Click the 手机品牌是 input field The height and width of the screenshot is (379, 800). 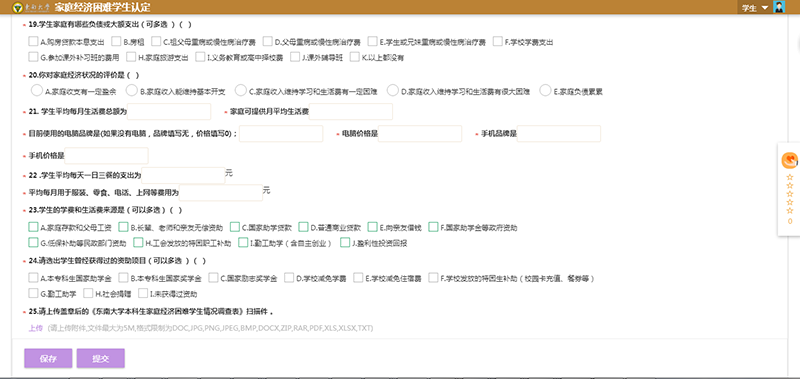(559, 134)
